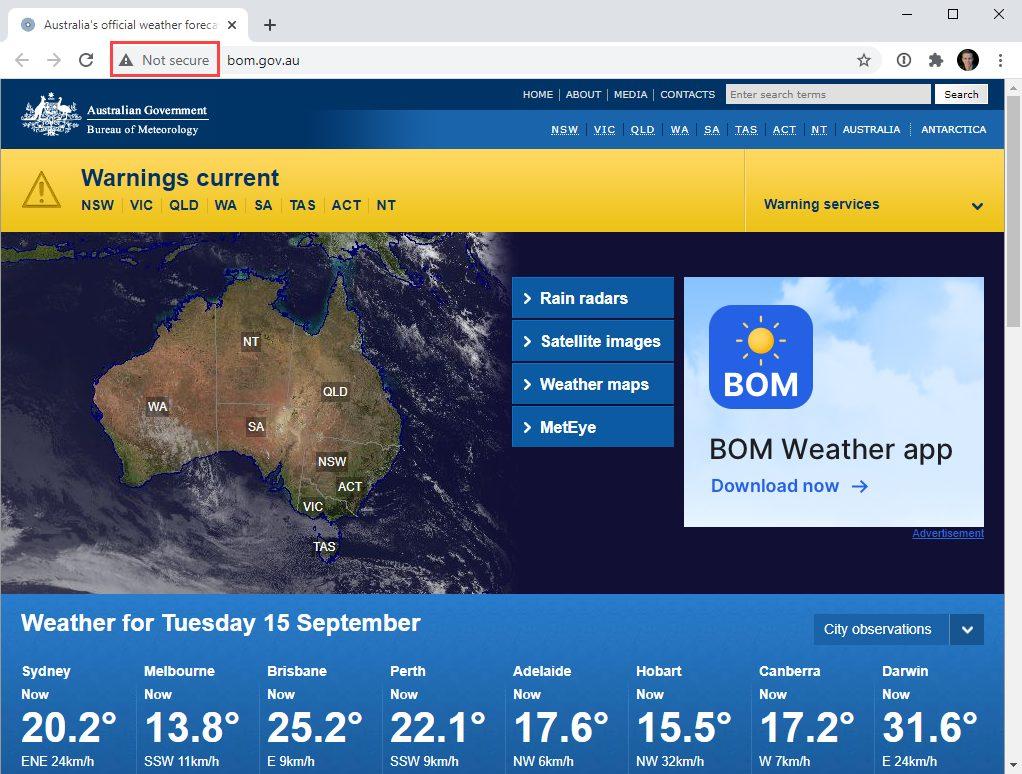1022x774 pixels.
Task: Click the browser reload button
Action: click(x=86, y=60)
